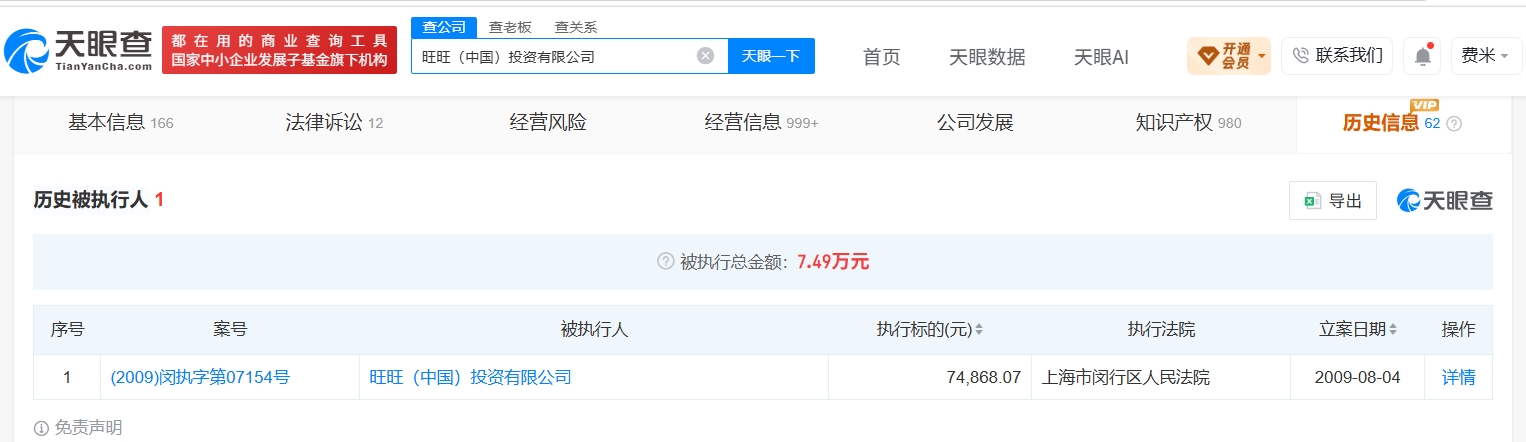Click the 天眼一下 search button
1526x442 pixels.
[771, 56]
